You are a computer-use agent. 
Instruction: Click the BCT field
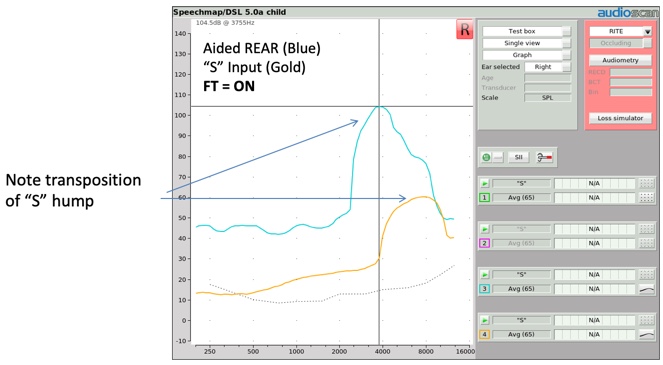[x=630, y=82]
